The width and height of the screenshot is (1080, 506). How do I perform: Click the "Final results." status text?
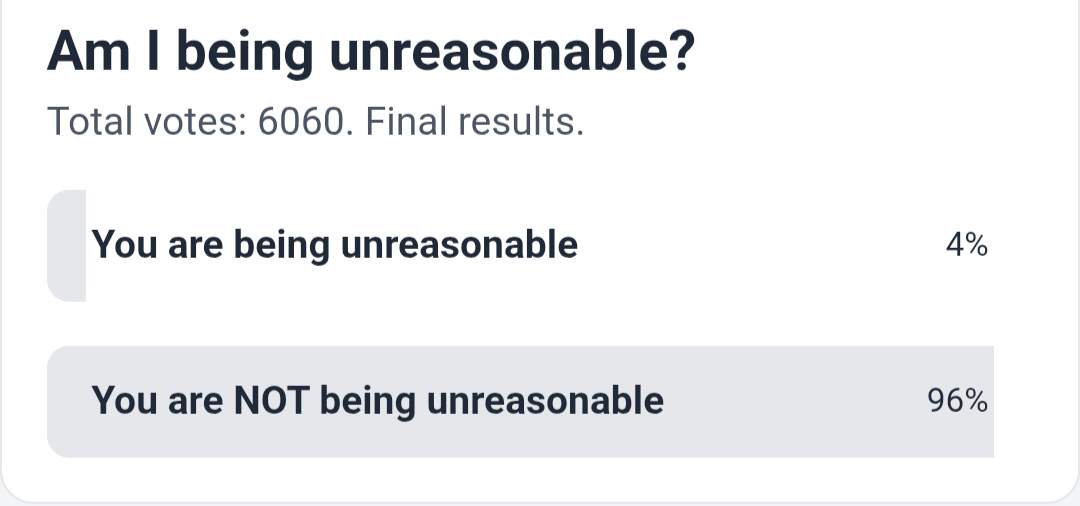click(x=474, y=122)
